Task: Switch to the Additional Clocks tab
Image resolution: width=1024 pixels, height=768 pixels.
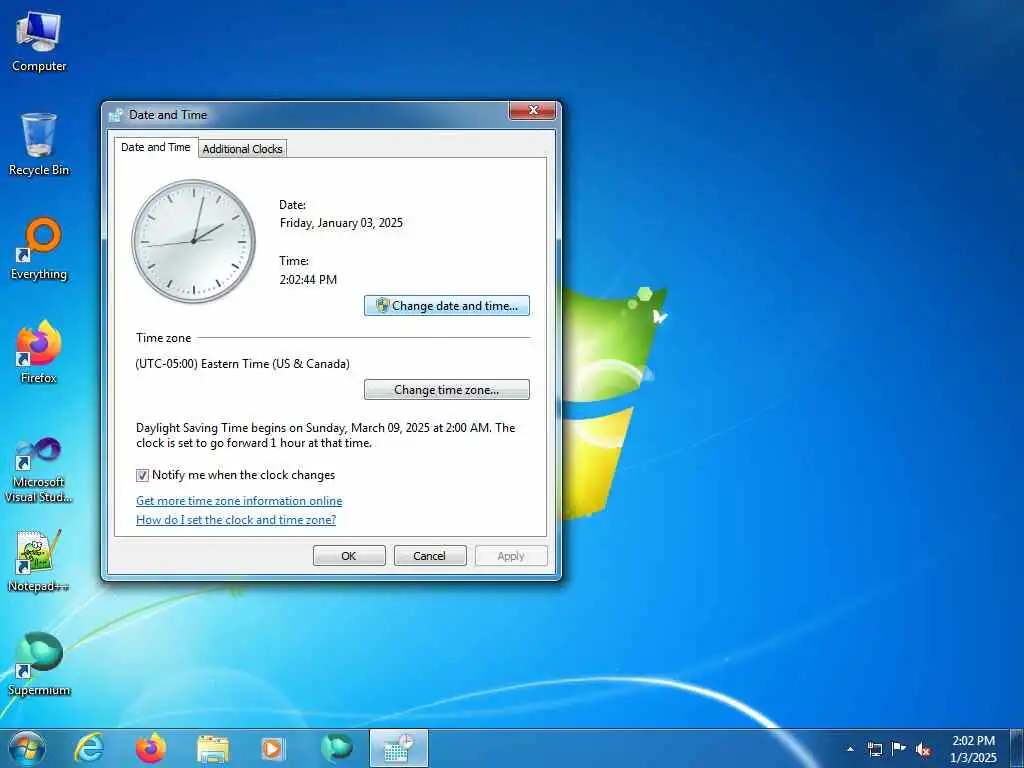Action: click(242, 149)
